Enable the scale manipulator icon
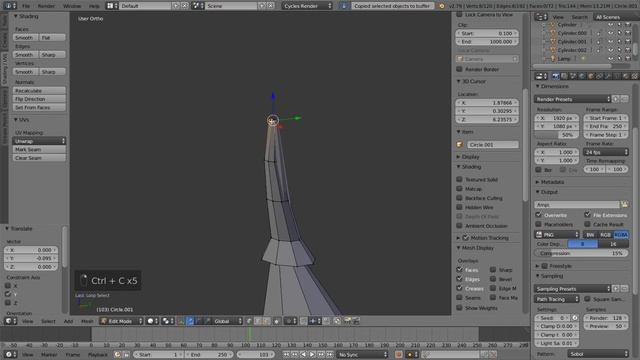 pos(207,321)
